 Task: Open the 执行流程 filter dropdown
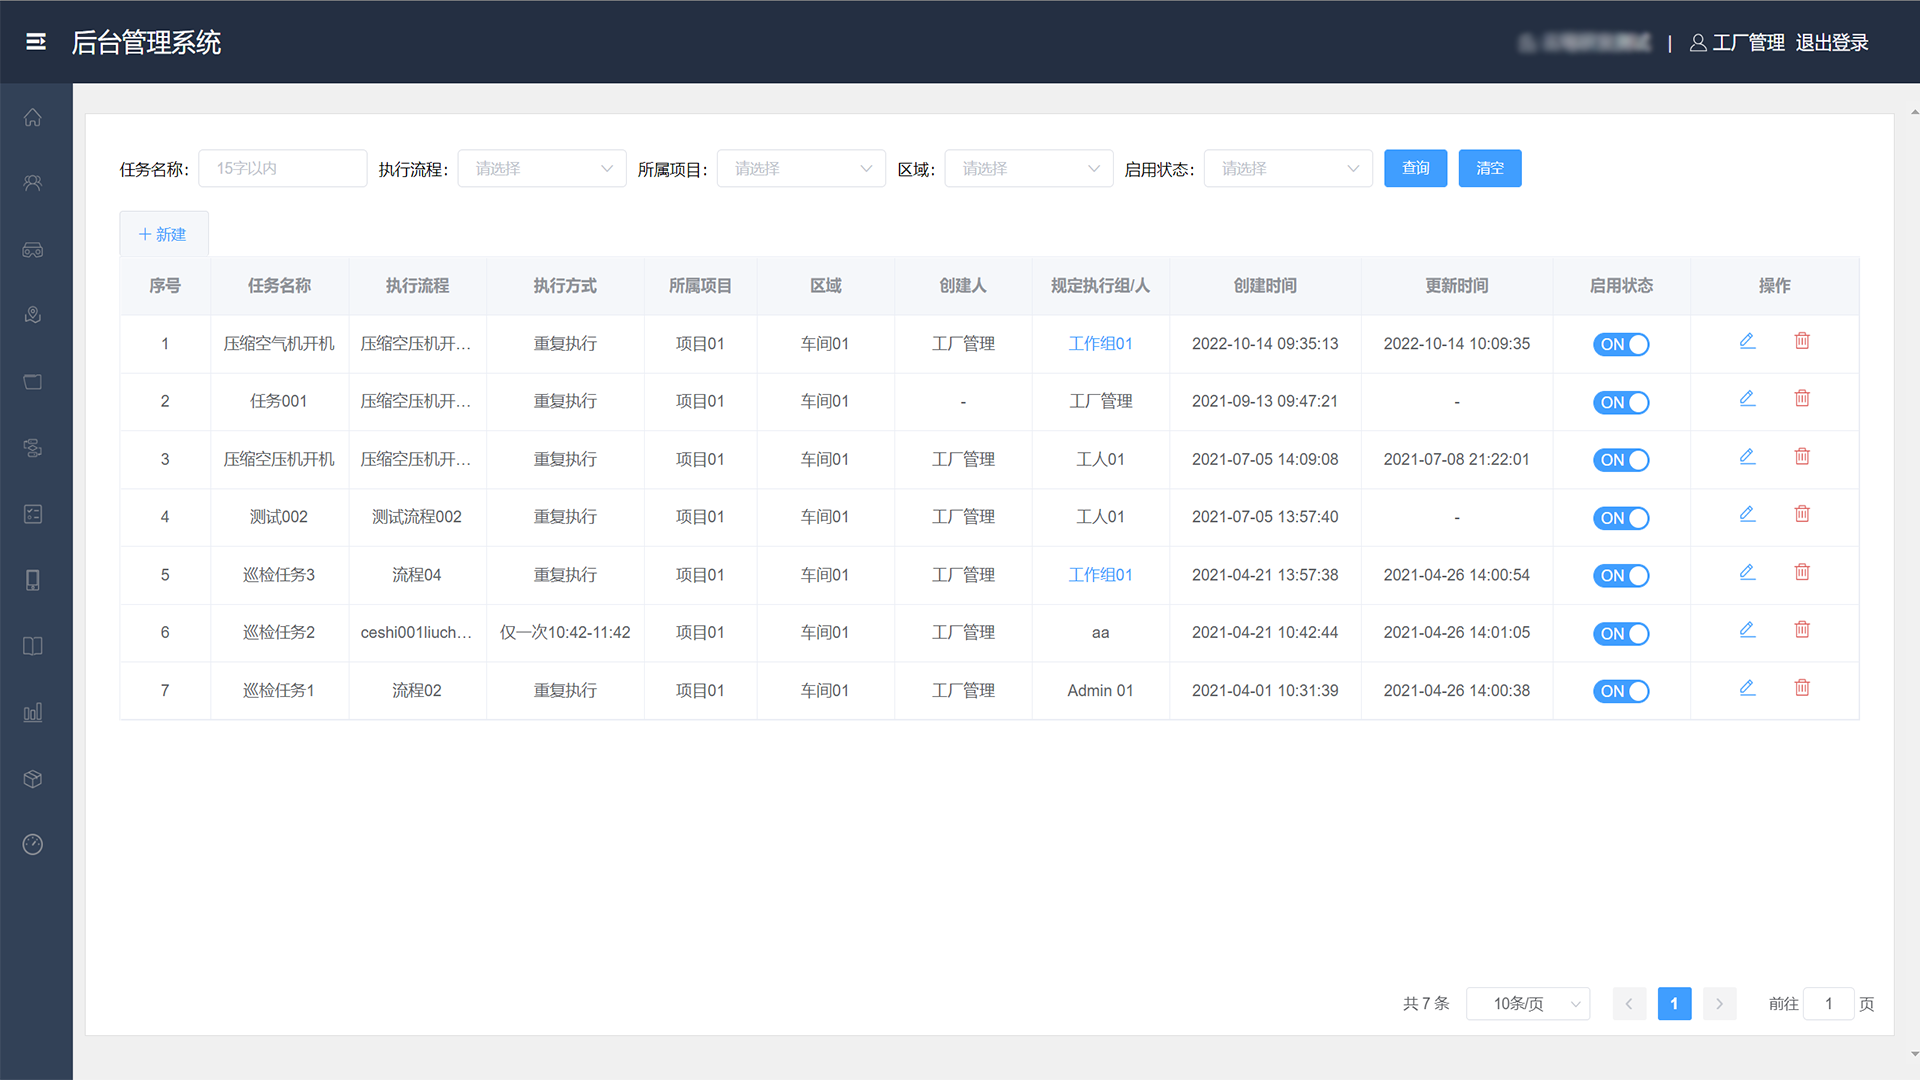542,168
